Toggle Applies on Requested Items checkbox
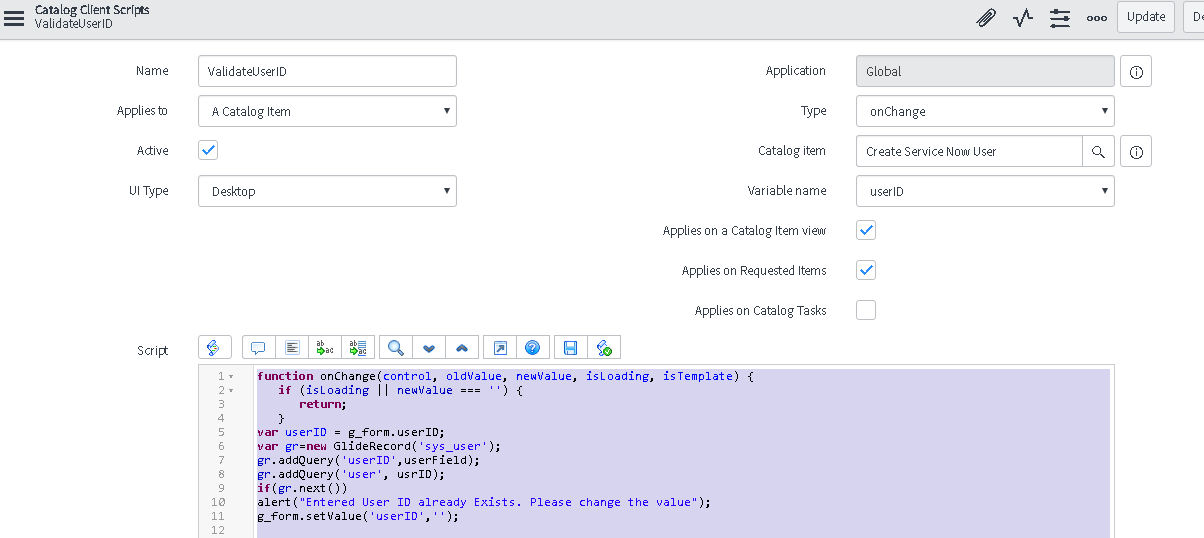Viewport: 1204px width, 538px height. [866, 270]
